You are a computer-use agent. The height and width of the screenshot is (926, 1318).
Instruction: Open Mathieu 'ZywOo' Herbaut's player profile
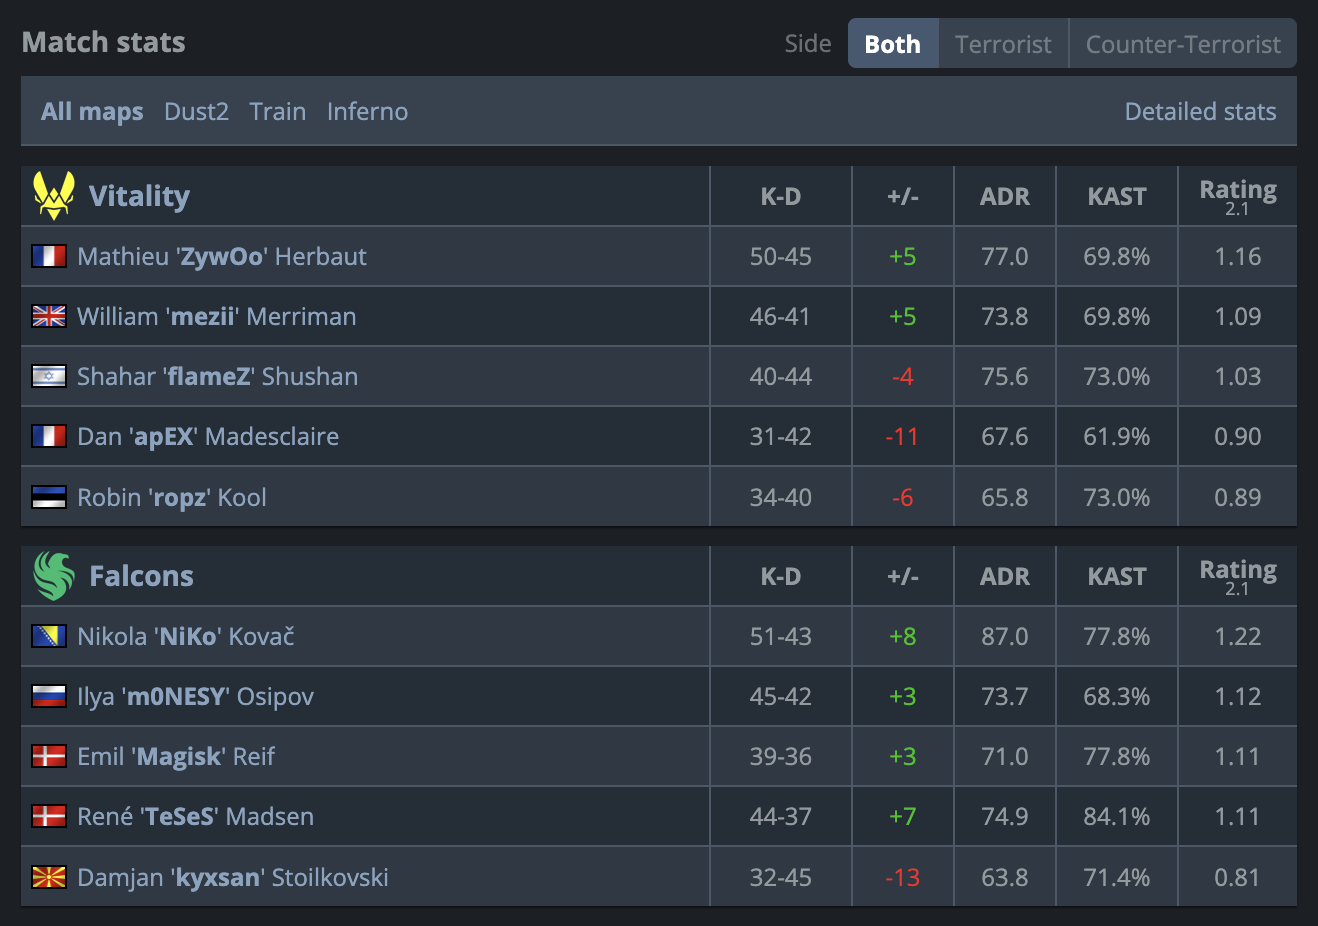[x=222, y=257]
